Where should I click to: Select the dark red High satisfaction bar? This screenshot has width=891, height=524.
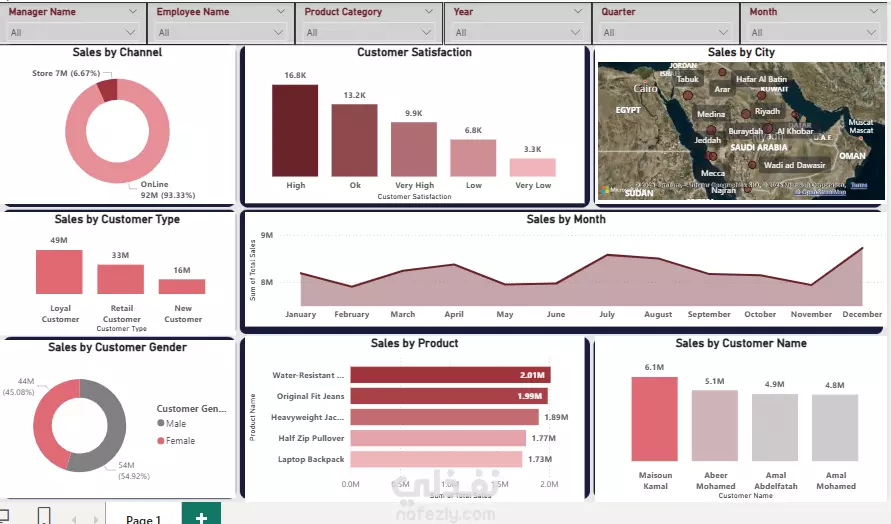[295, 130]
